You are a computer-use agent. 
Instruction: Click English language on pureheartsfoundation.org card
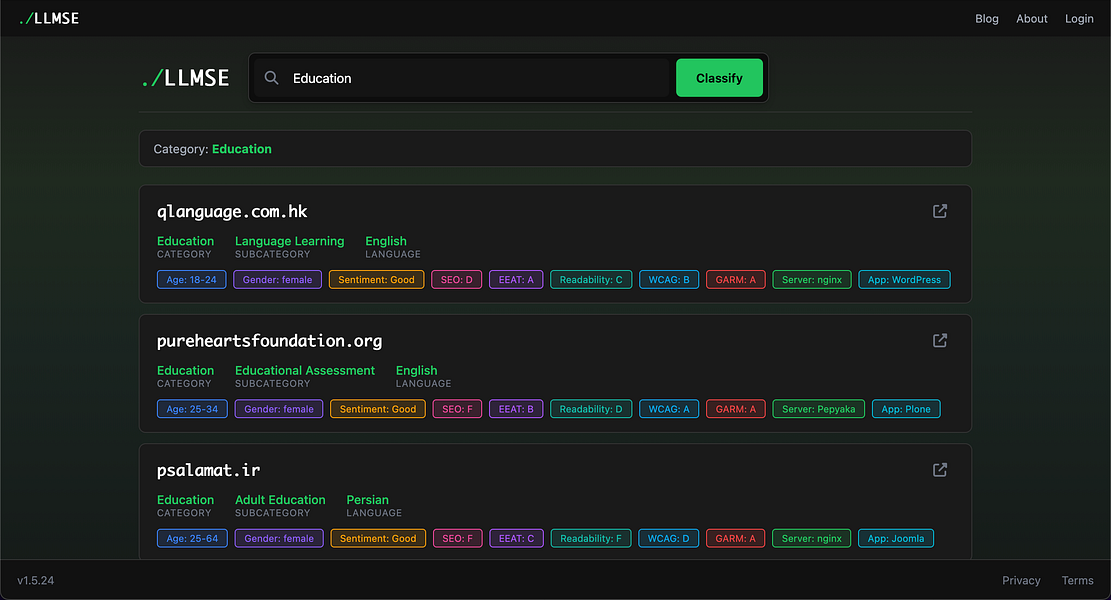(416, 370)
